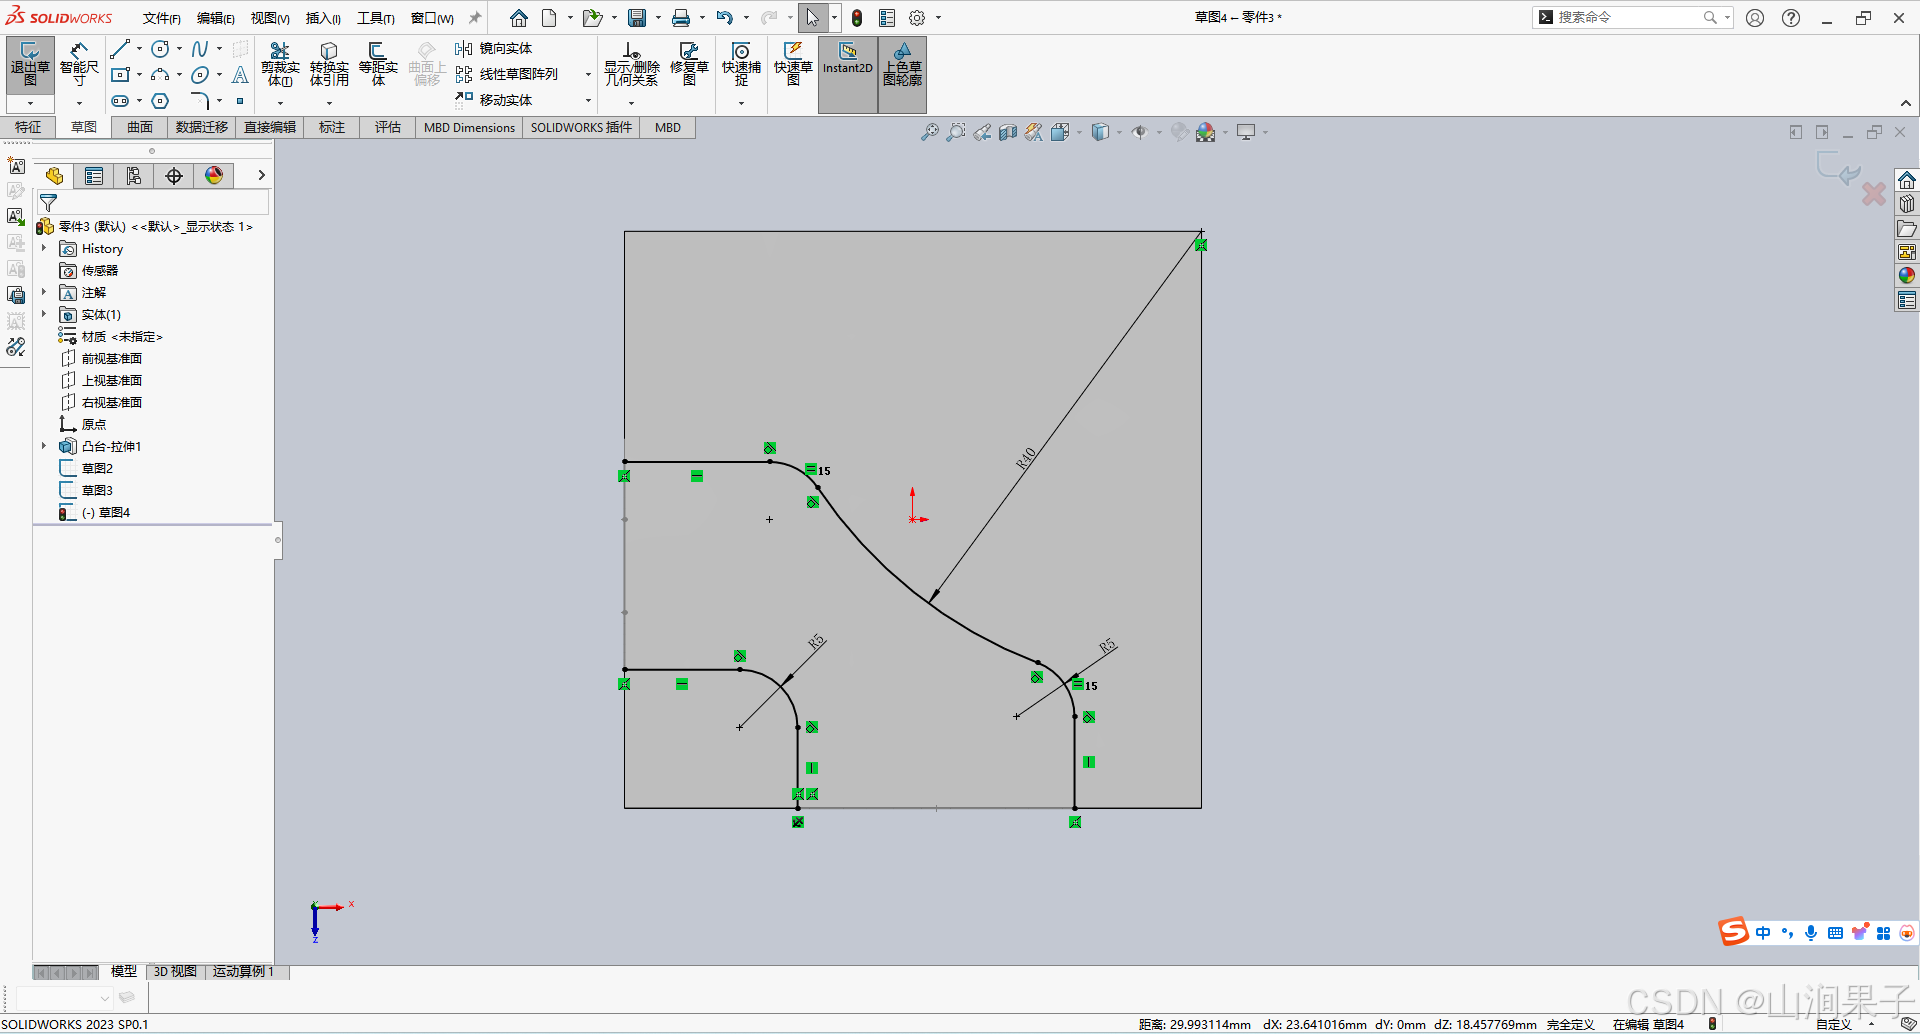Click Save icon in the top toolbar
Viewport: 1920px width, 1034px height.
(x=637, y=18)
